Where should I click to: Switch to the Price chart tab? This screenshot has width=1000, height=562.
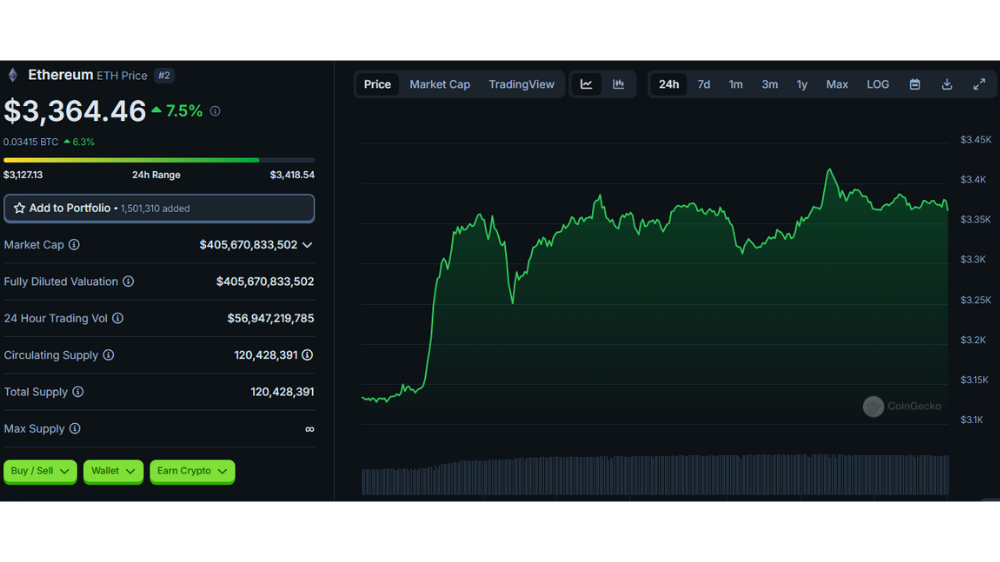(377, 84)
